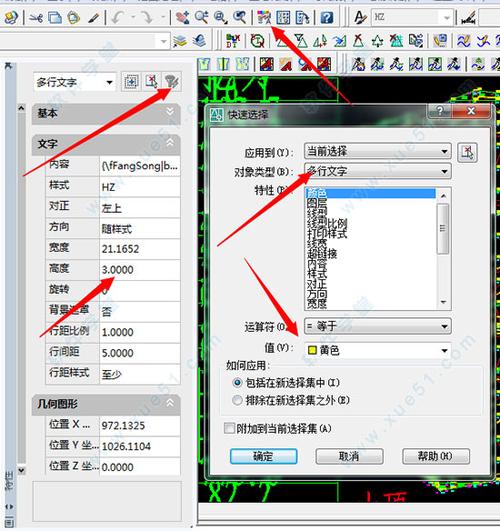Click the 取消 button
500x531 pixels.
[349, 456]
